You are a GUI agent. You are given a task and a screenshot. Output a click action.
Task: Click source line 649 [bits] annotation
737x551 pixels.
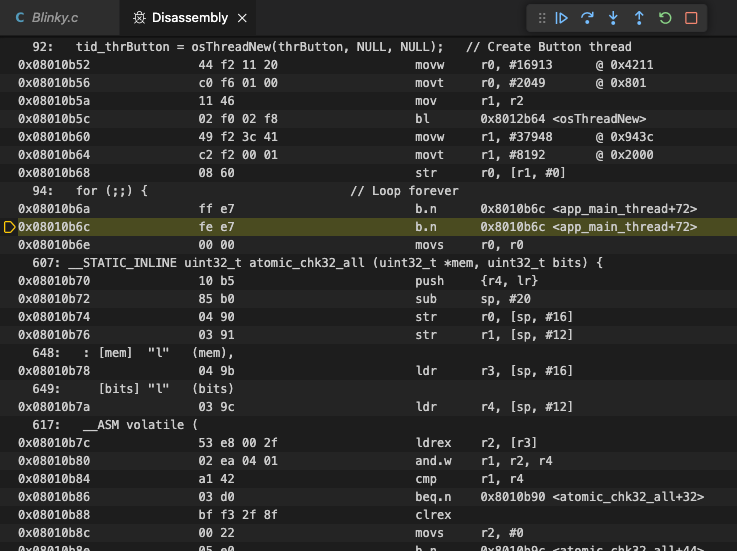(368, 389)
